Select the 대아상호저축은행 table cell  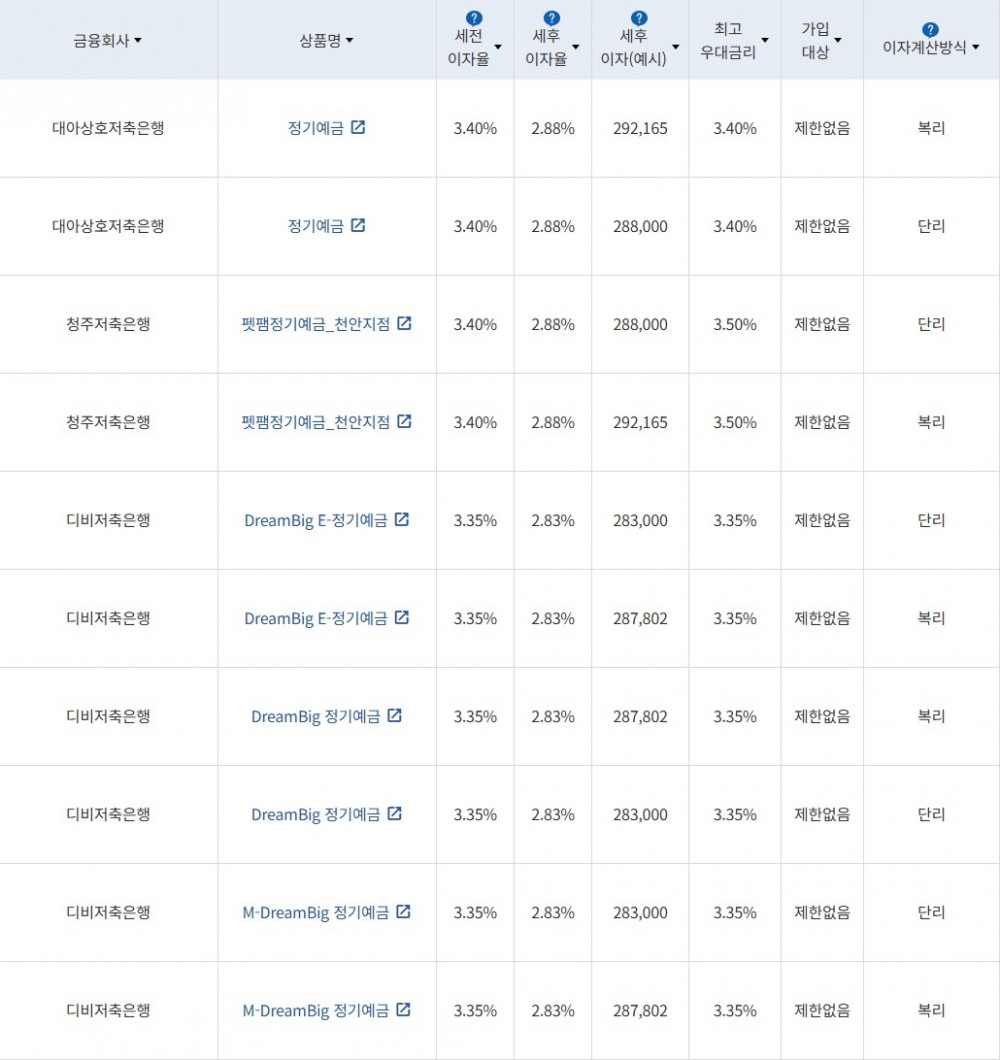pos(107,128)
